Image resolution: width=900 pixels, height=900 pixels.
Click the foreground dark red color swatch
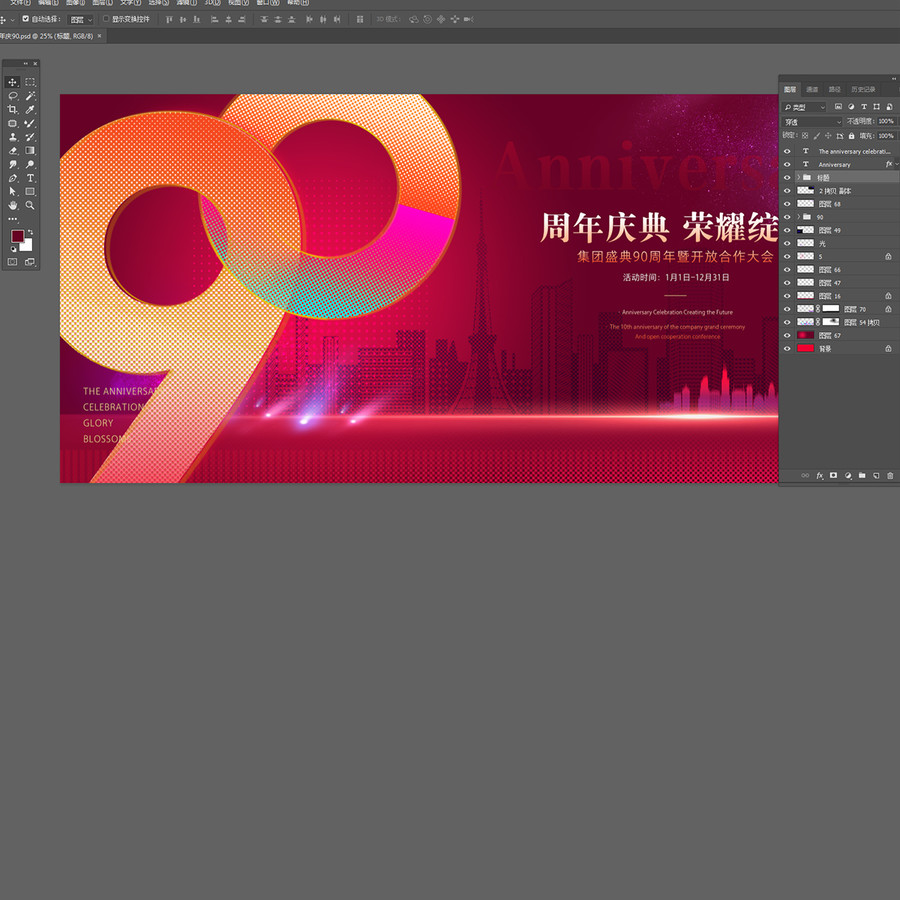[x=17, y=236]
